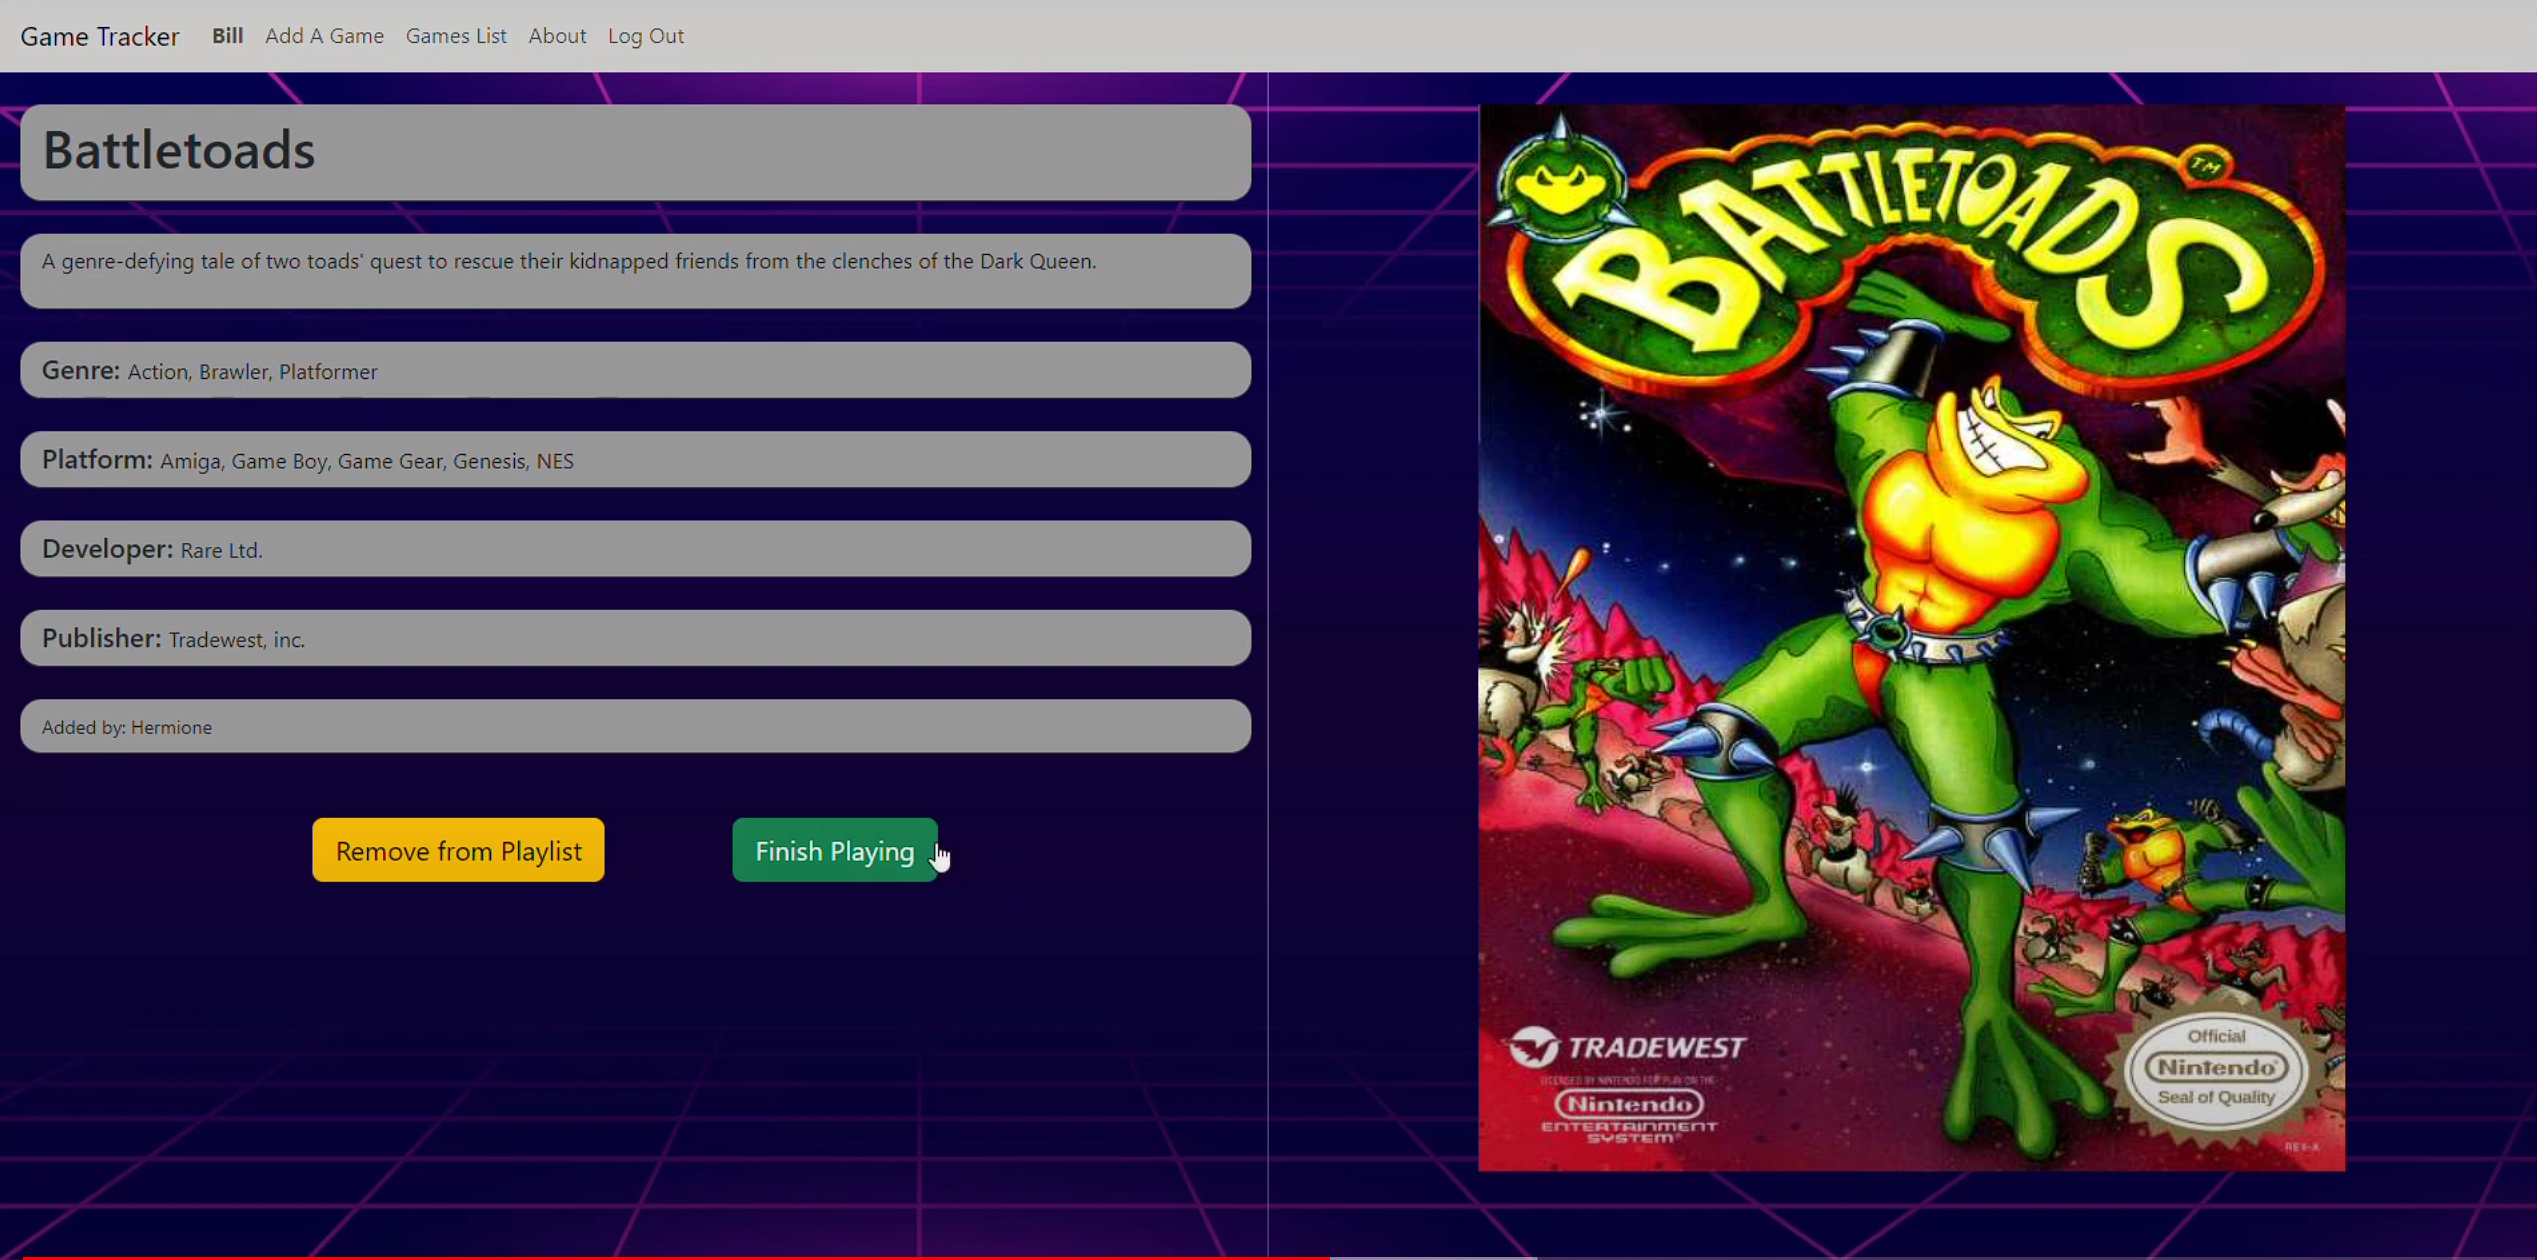
Task: Click the game description text about Dark Queen
Action: coord(569,261)
